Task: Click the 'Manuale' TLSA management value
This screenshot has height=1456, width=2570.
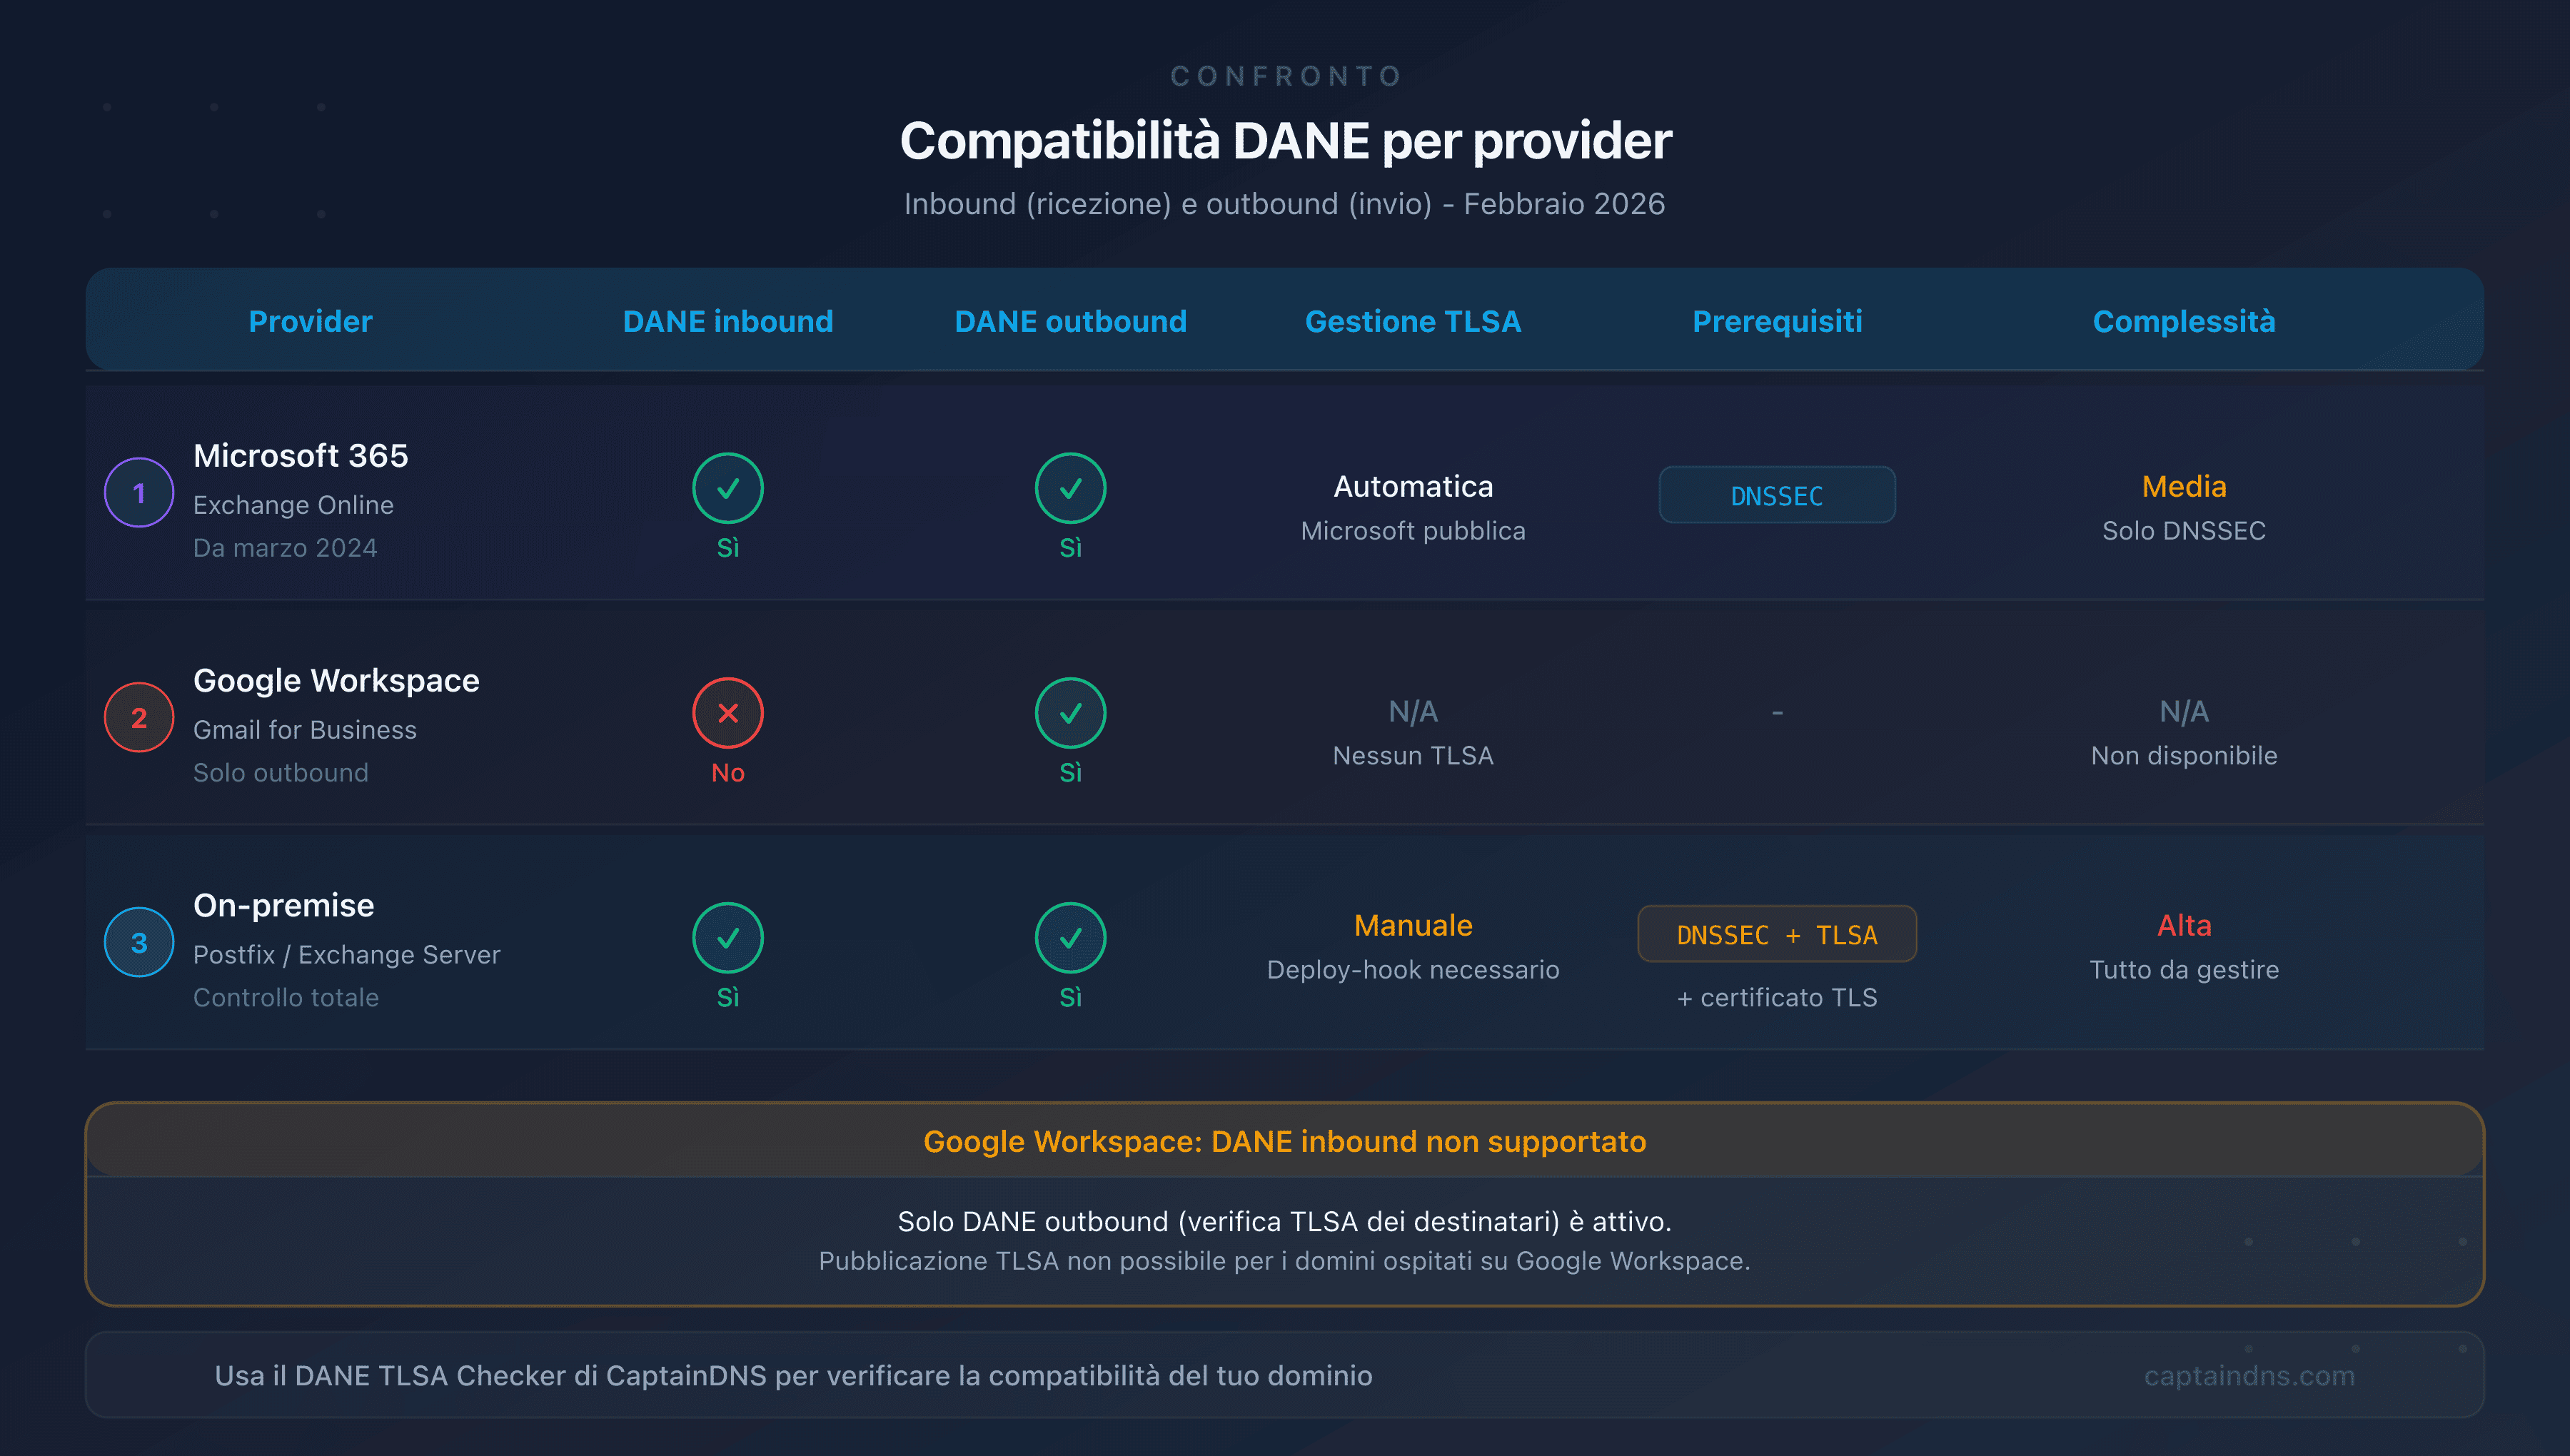Action: (1413, 926)
